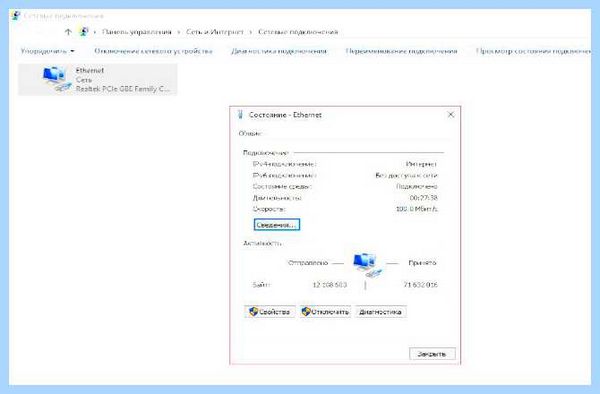Go to Сеть и Интернет breadcrumb
The width and height of the screenshot is (600, 394).
215,32
